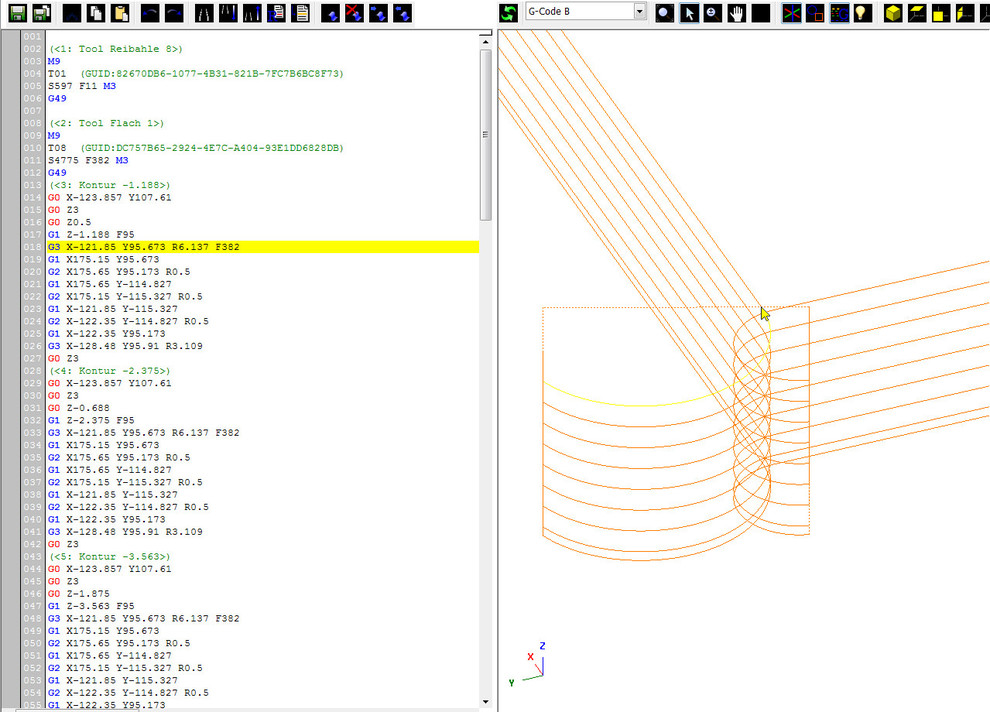This screenshot has height=712, width=990.
Task: Refresh the plot with green arrows
Action: click(x=508, y=13)
